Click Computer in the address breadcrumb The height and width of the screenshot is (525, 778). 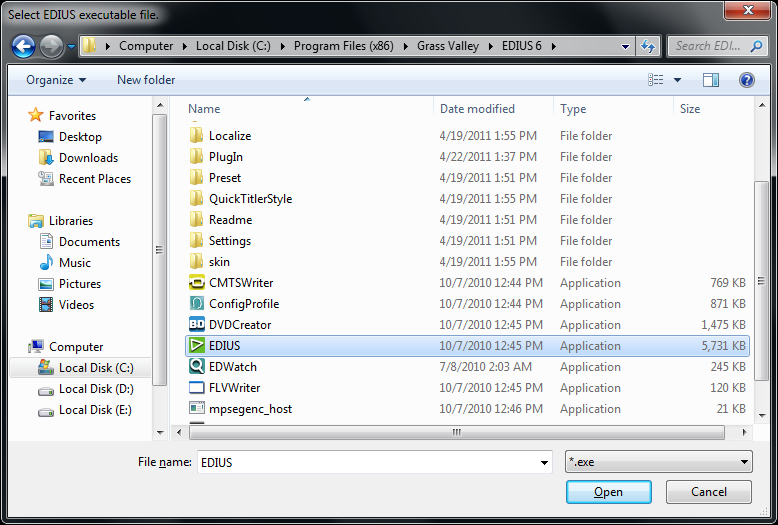146,46
